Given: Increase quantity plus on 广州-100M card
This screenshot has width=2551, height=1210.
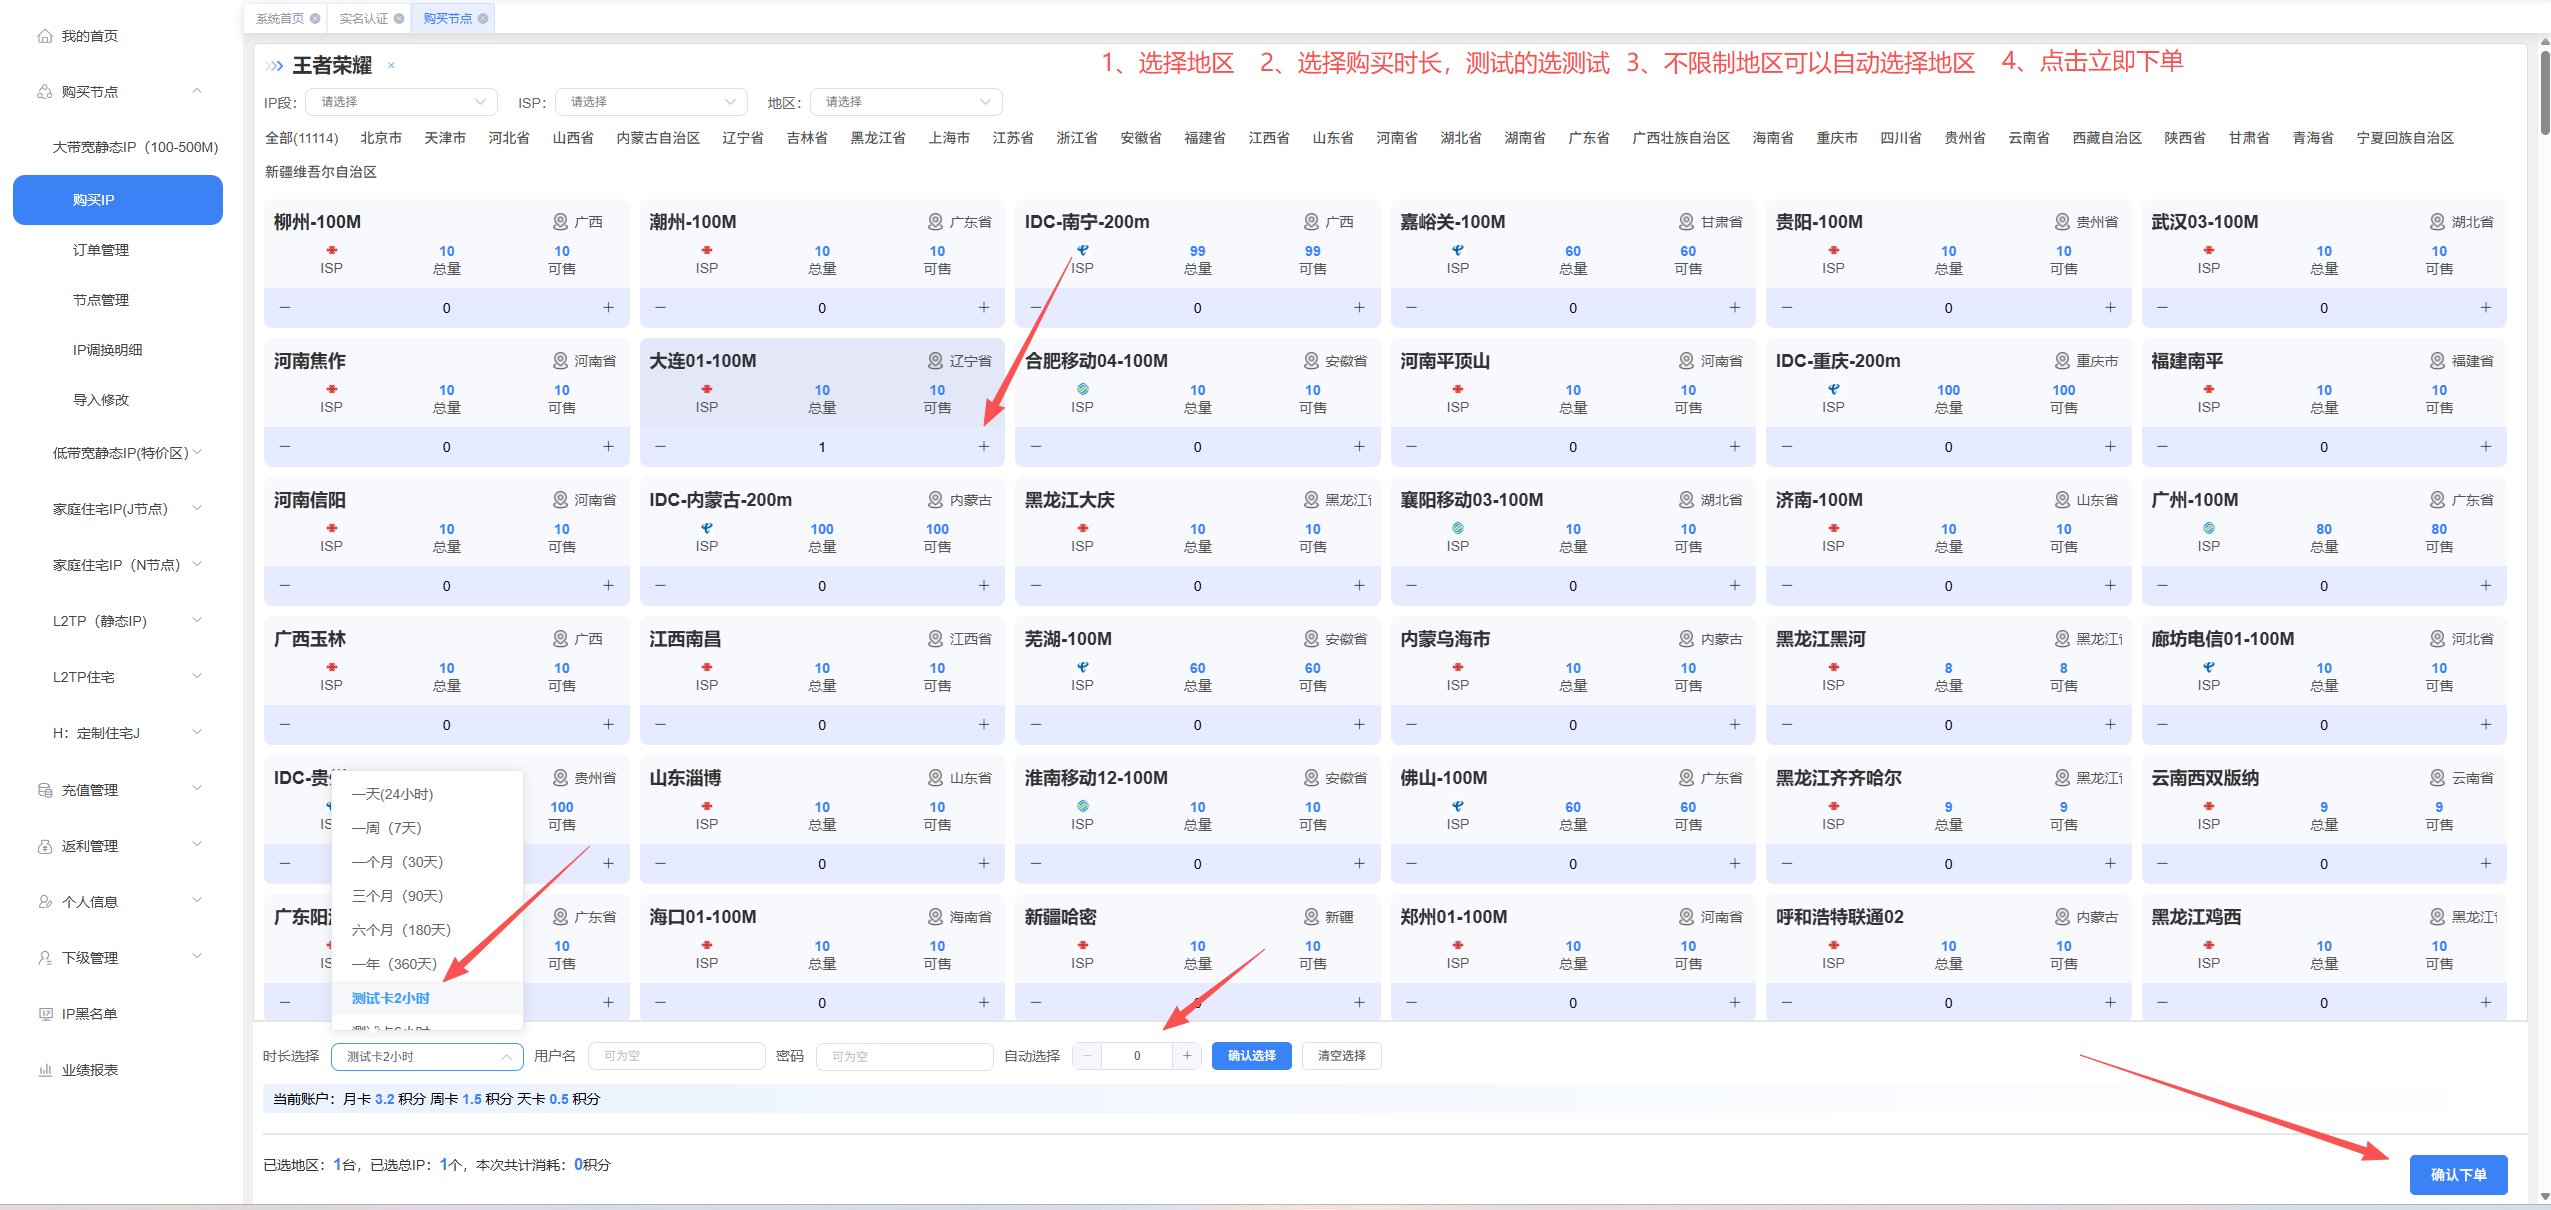Looking at the screenshot, I should (x=2486, y=586).
